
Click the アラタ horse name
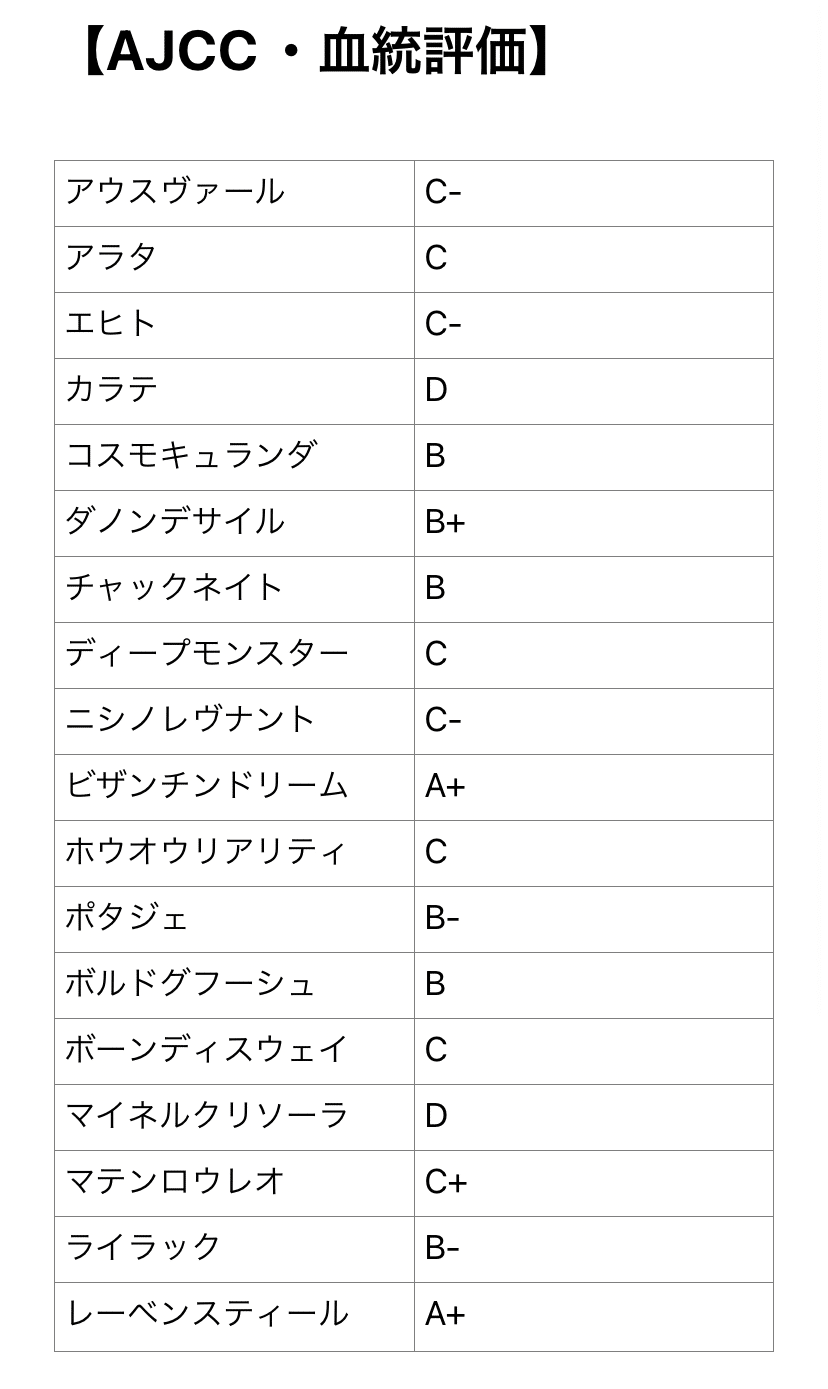[111, 258]
